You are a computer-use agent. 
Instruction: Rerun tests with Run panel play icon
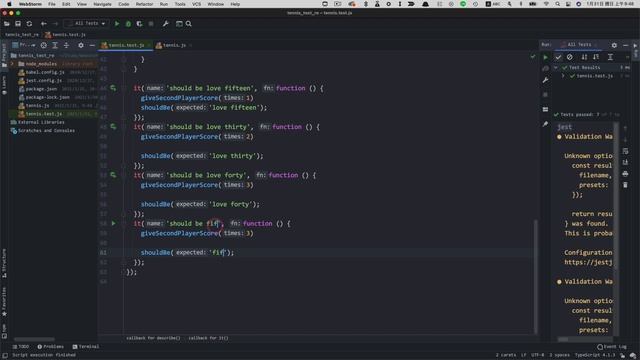coord(545,58)
